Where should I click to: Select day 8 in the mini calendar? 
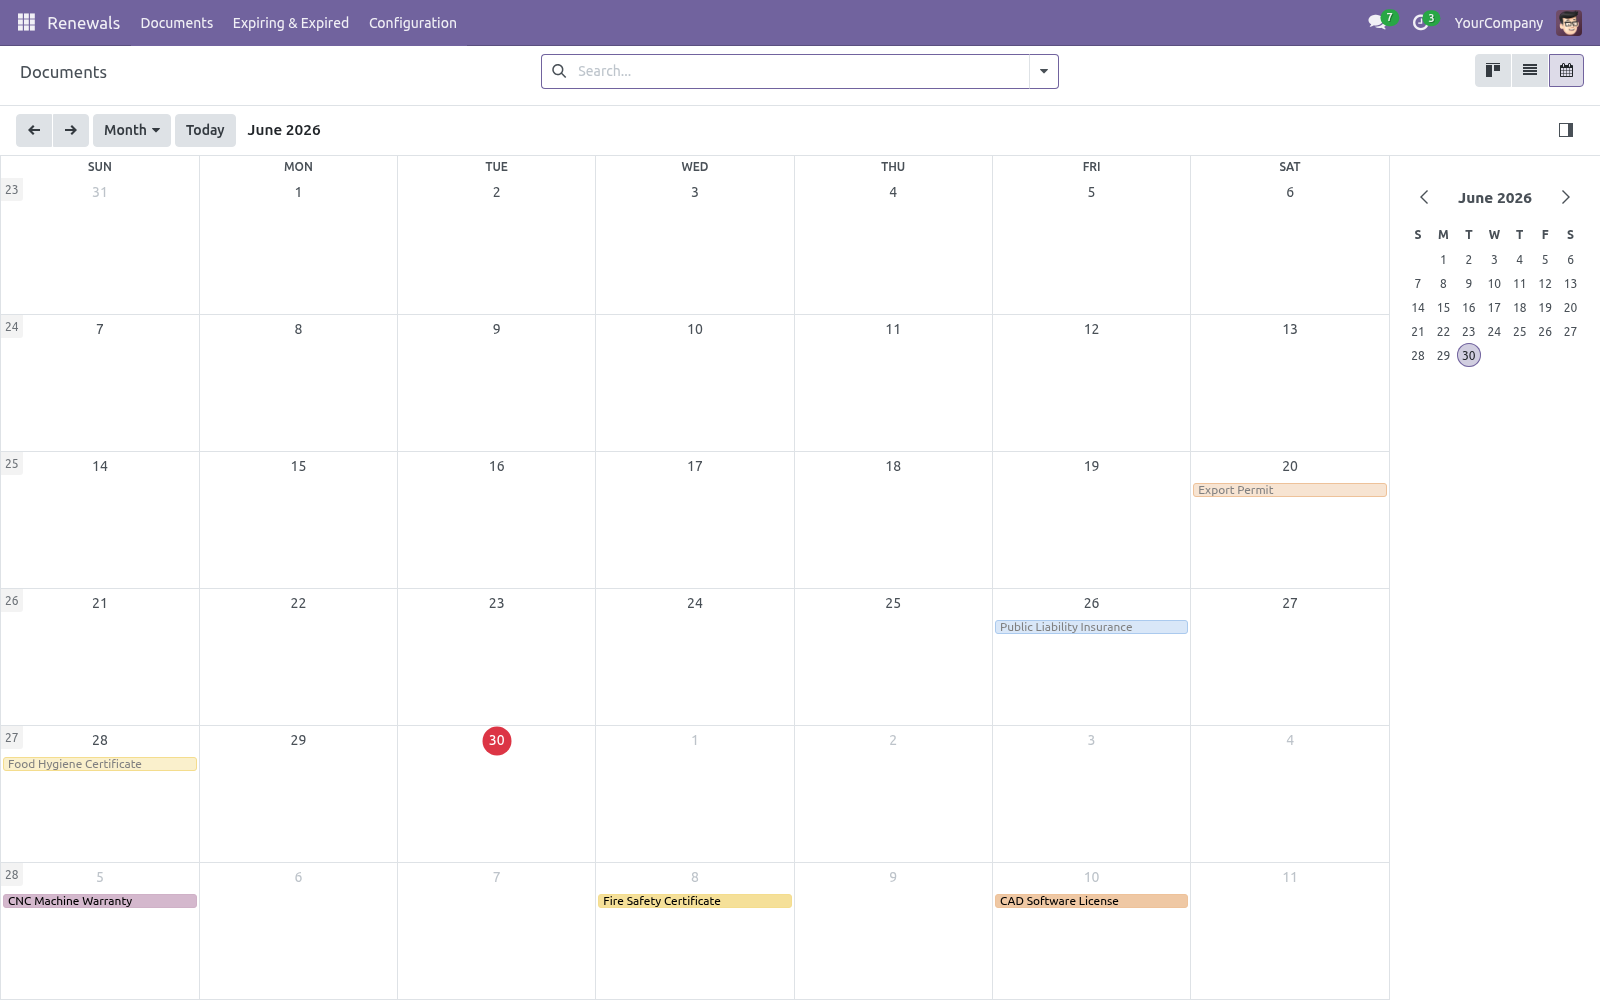[x=1443, y=284]
